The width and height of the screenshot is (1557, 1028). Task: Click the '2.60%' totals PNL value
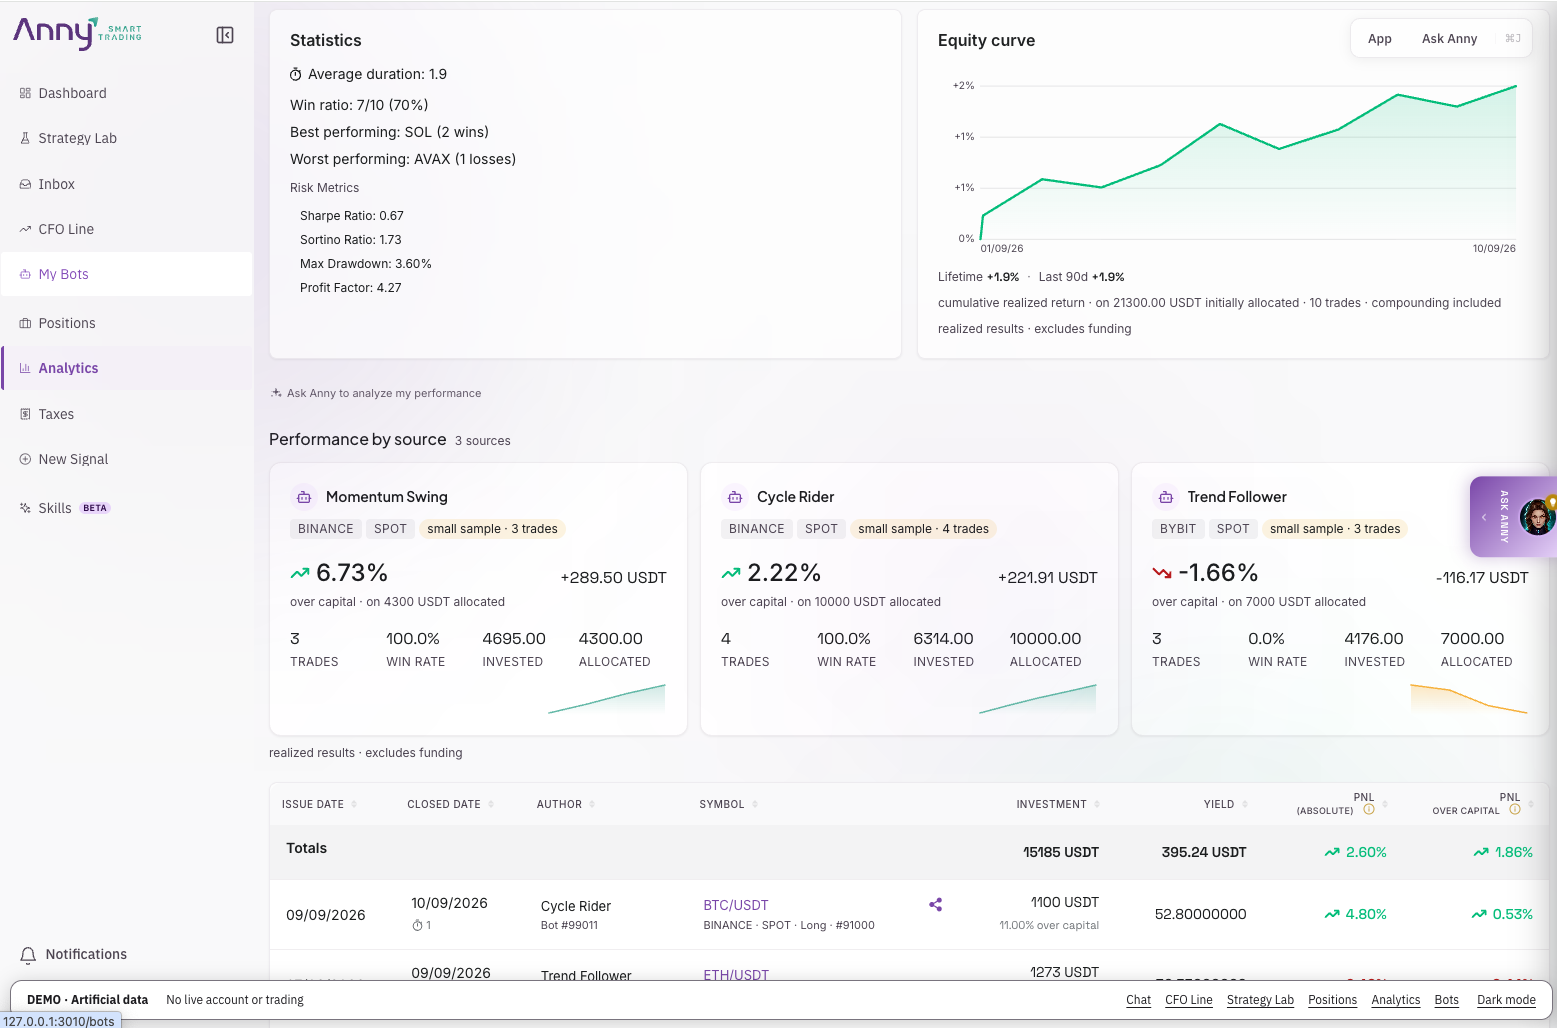tap(1366, 853)
